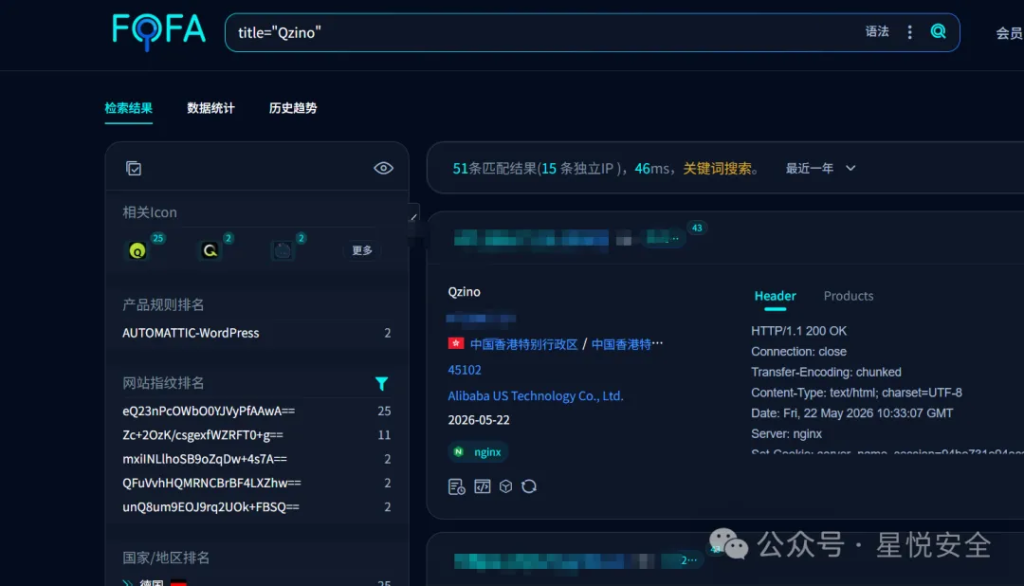Click the 语法 syntax link

[x=877, y=31]
